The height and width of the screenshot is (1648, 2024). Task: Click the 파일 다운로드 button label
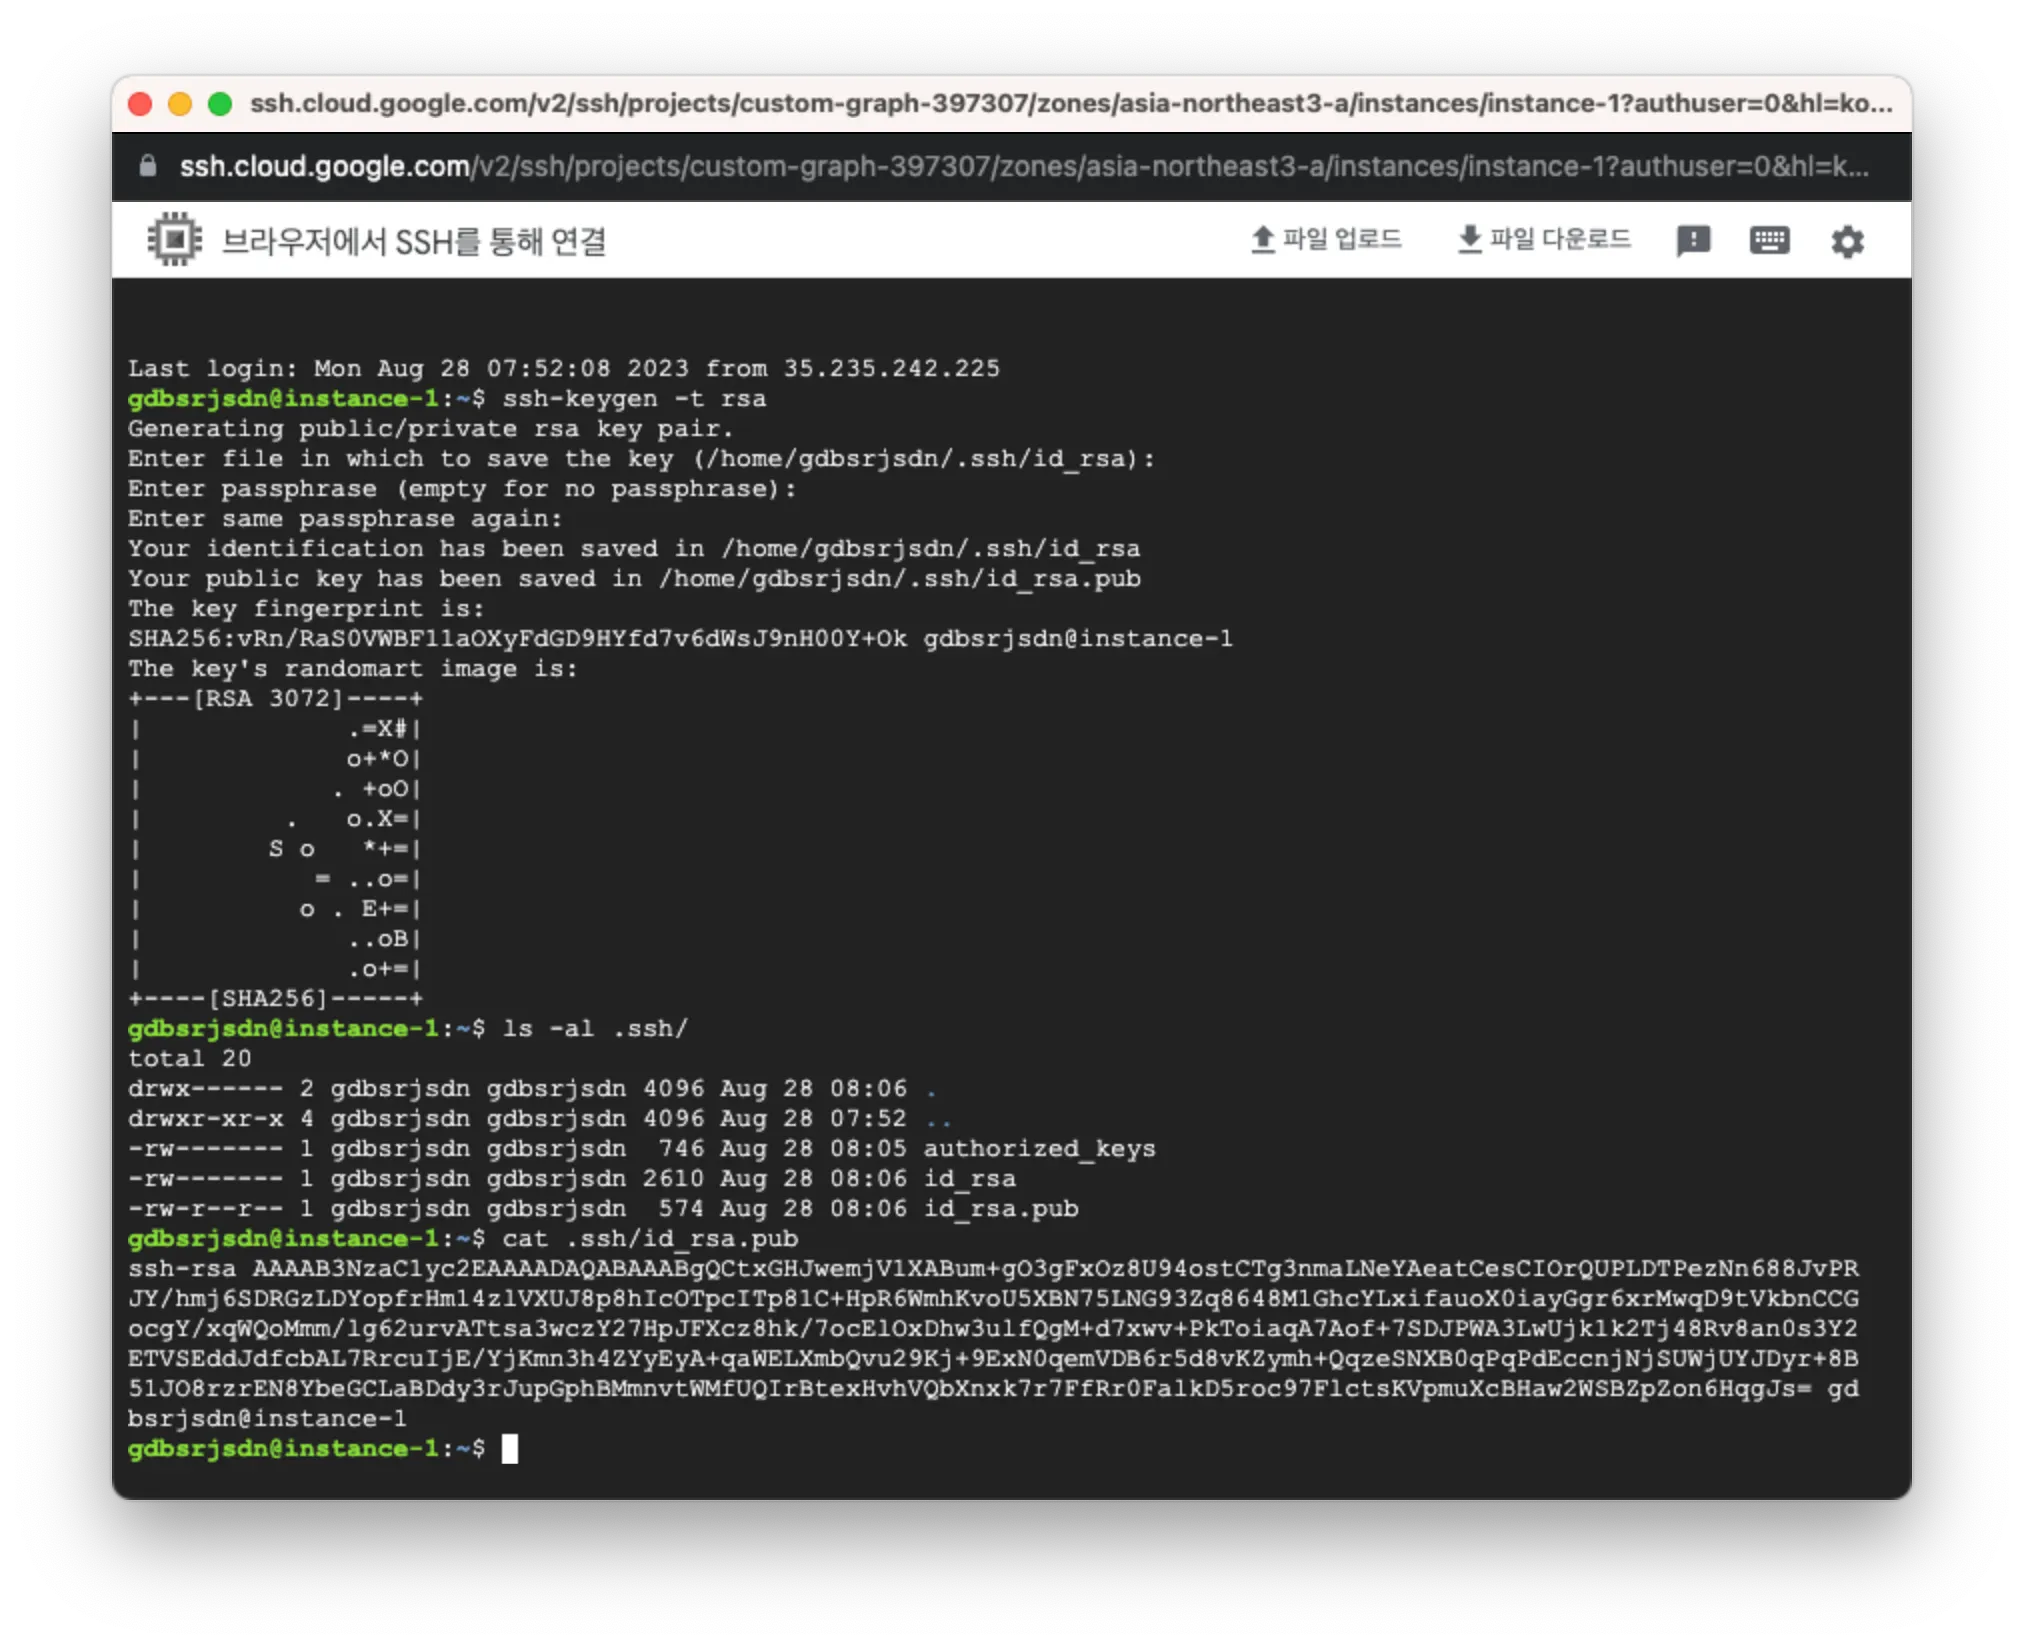click(1560, 240)
